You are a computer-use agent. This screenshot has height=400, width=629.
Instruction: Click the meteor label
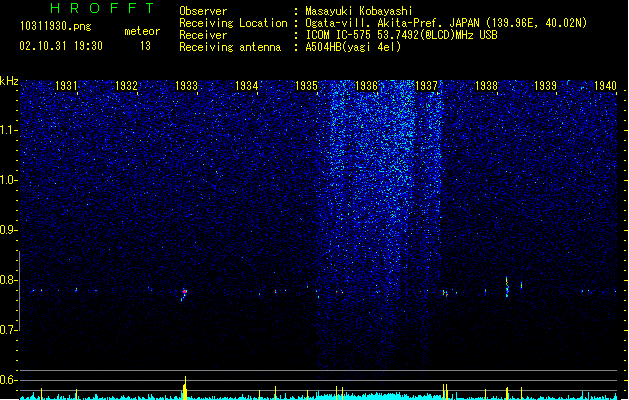click(x=142, y=31)
